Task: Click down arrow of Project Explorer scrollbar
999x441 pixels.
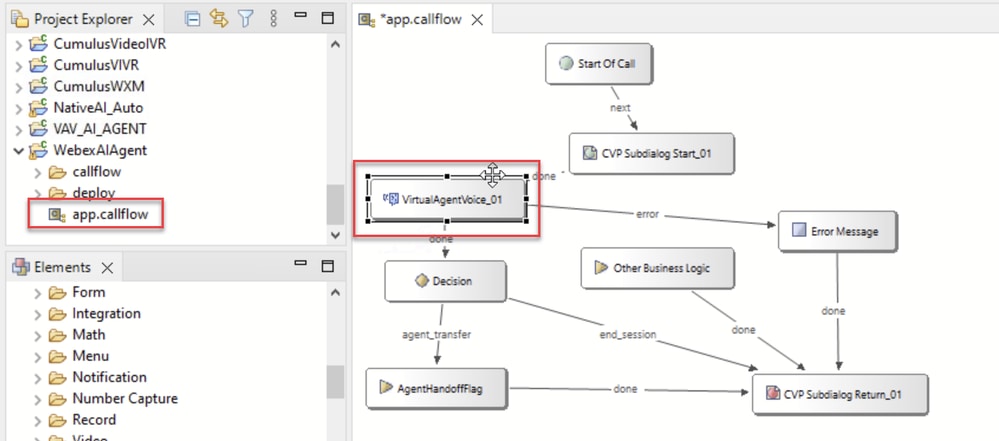Action: coord(336,235)
